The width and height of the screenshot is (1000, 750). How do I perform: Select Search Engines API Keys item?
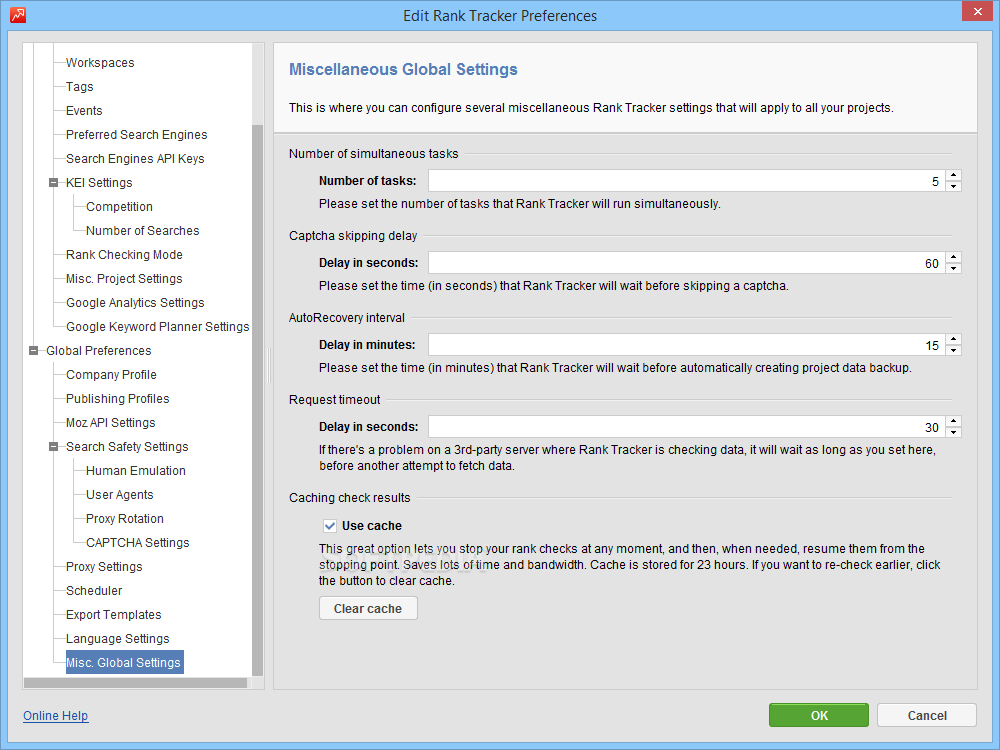coord(135,159)
